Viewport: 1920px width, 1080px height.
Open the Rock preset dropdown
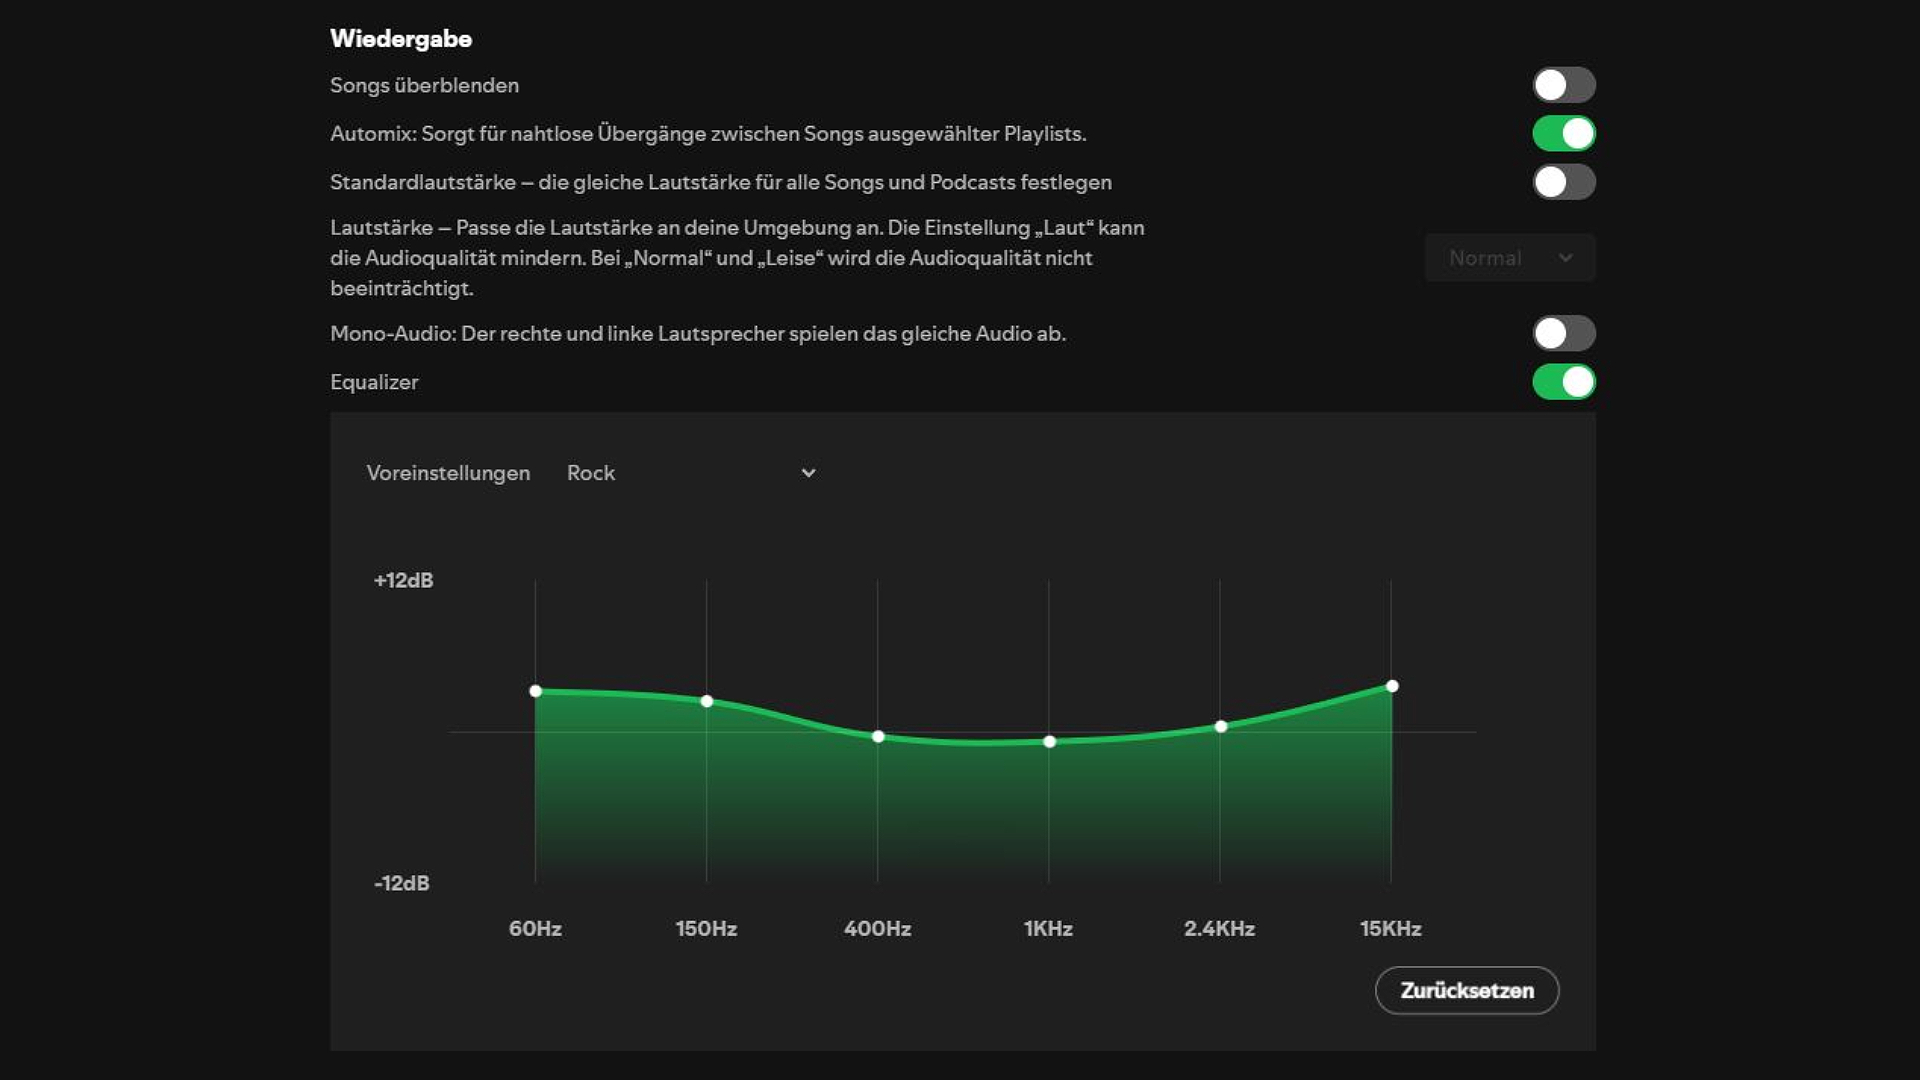(690, 473)
